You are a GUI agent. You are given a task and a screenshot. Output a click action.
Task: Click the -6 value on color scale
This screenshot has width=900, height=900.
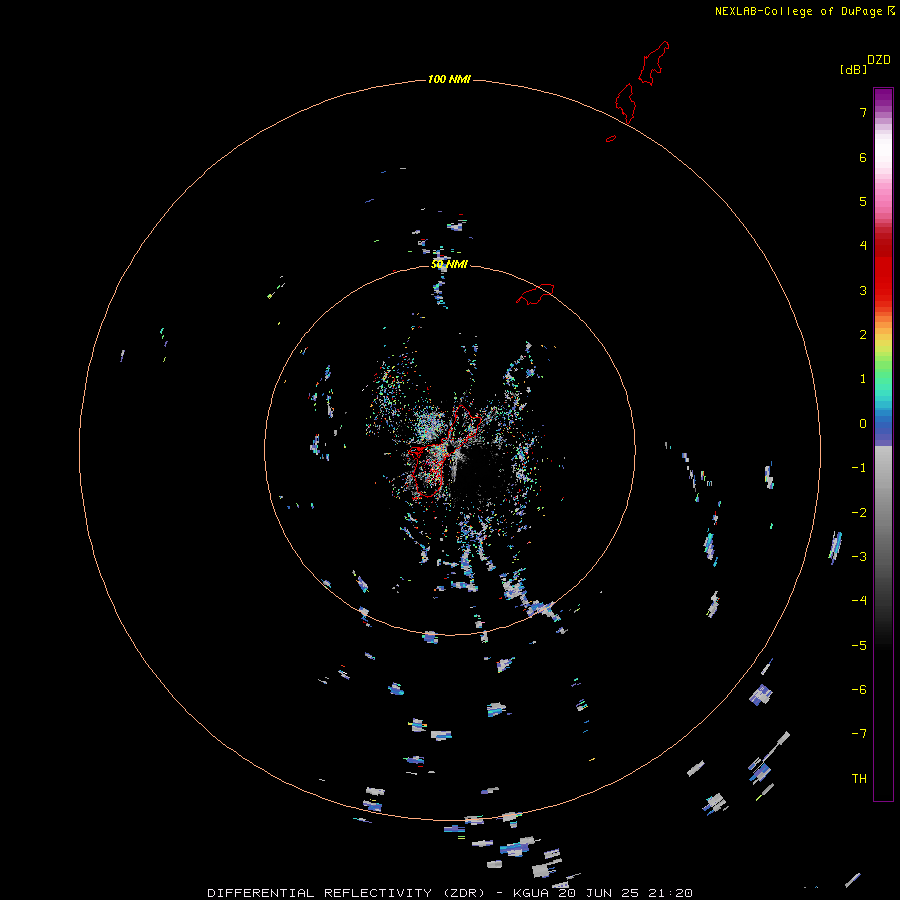click(859, 690)
